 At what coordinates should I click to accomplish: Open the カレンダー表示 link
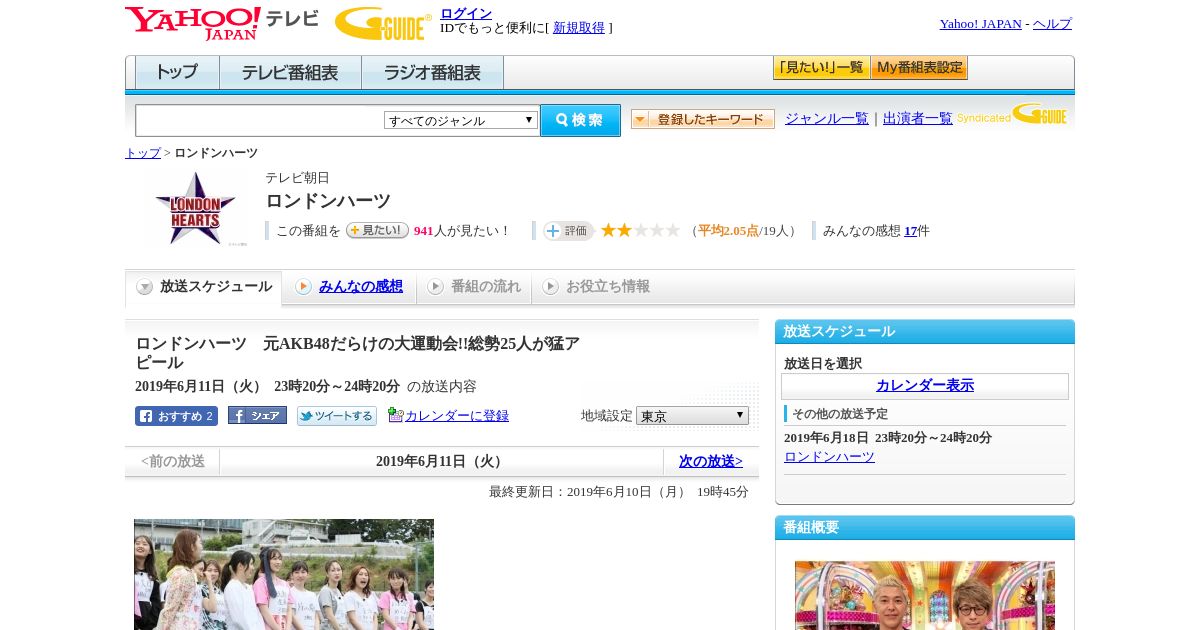(925, 386)
